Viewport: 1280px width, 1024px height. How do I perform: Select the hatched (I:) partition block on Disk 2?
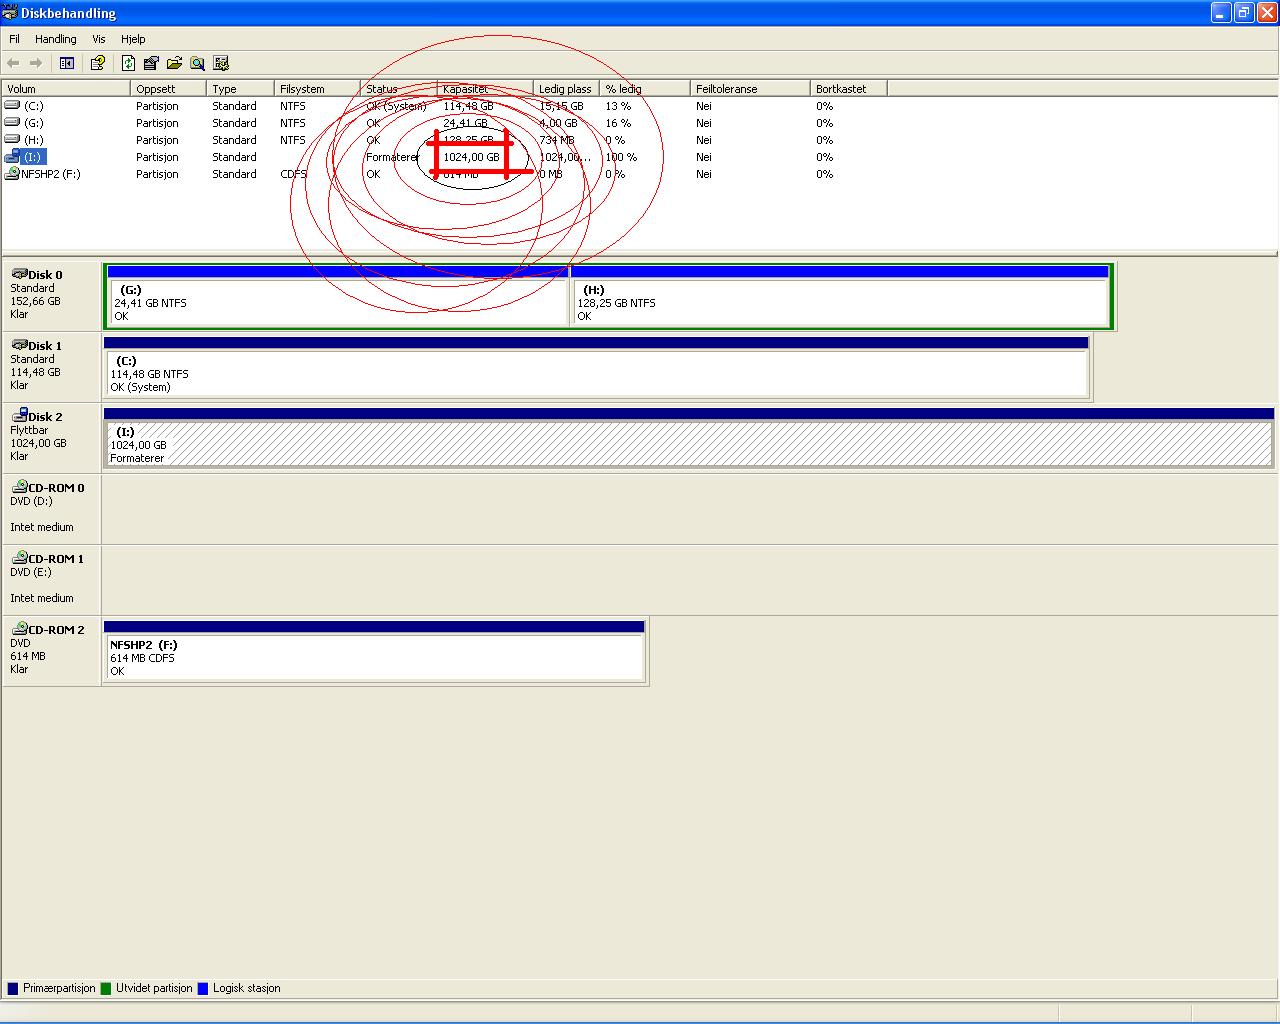coord(689,438)
